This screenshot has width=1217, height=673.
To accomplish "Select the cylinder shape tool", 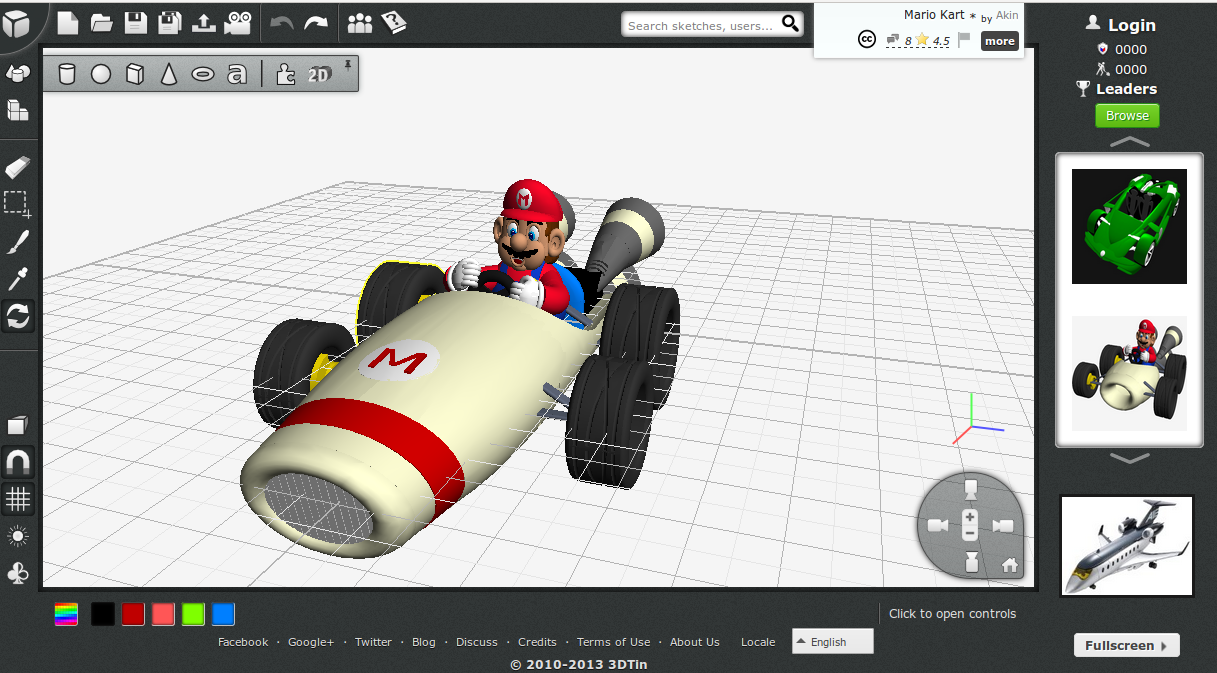I will coord(67,74).
